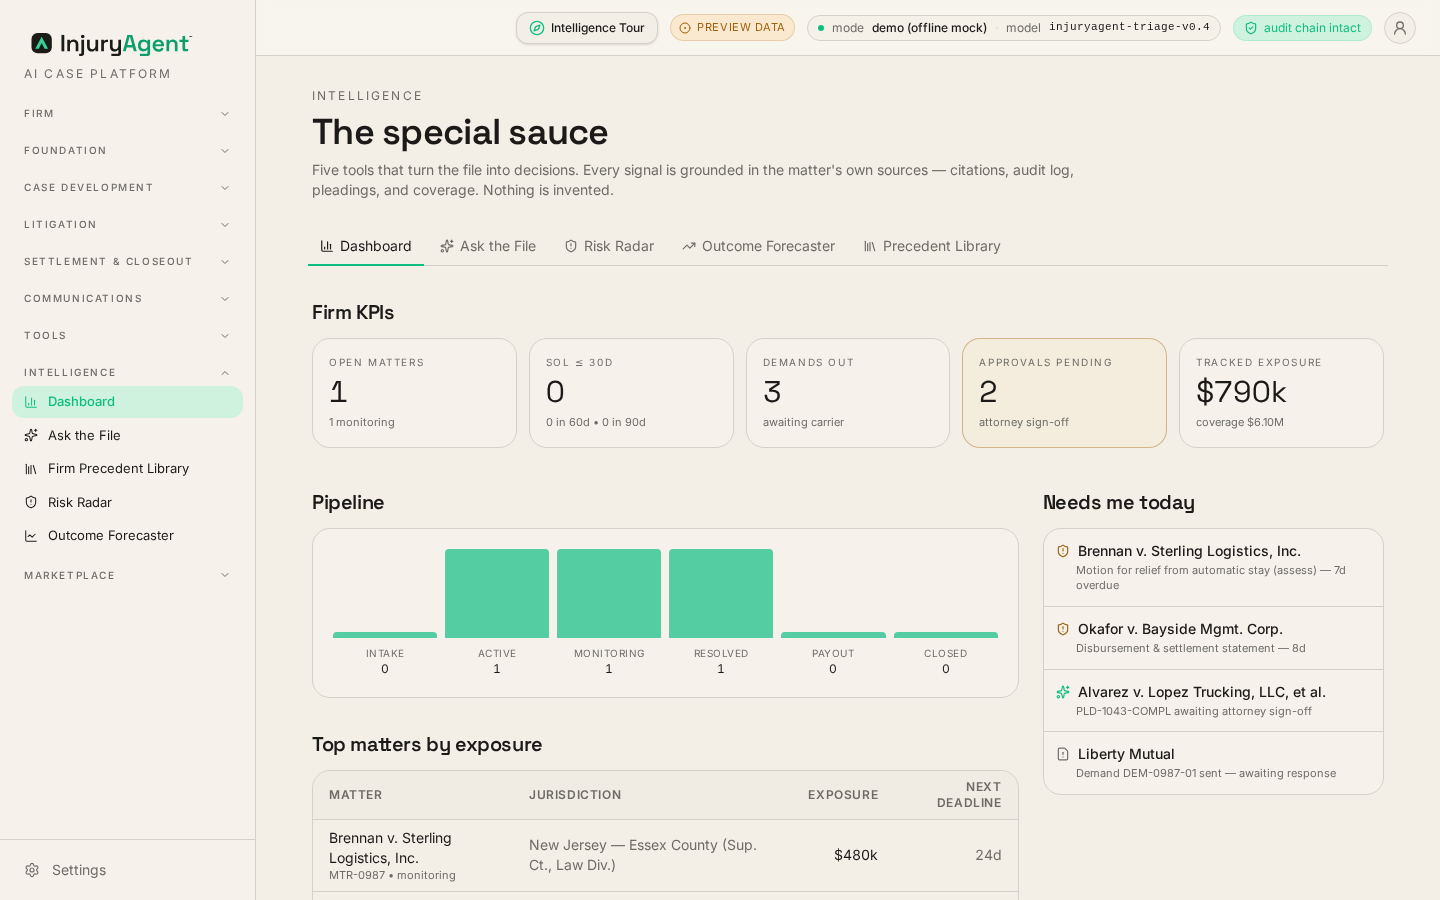Click the Risk Radar shield icon in sidebar
The image size is (1440, 900).
31,503
